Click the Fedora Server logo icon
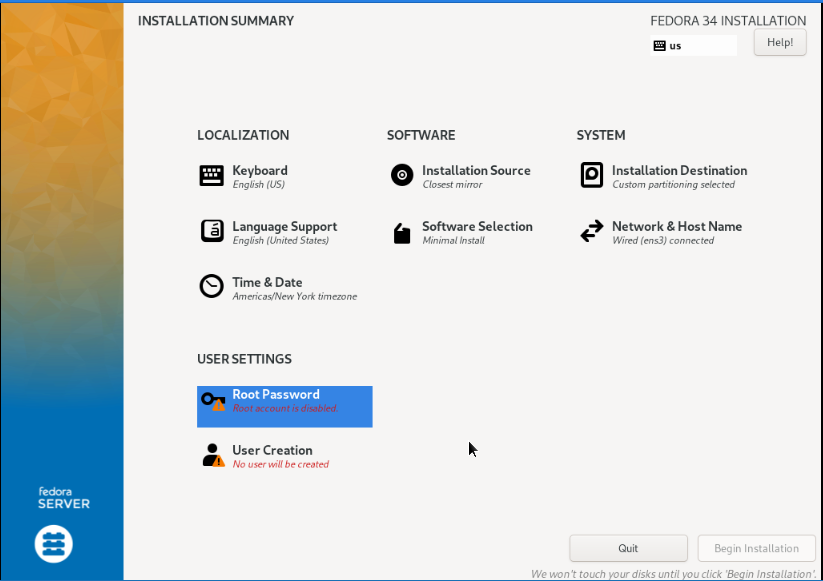Image resolution: width=823 pixels, height=581 pixels. 54,544
